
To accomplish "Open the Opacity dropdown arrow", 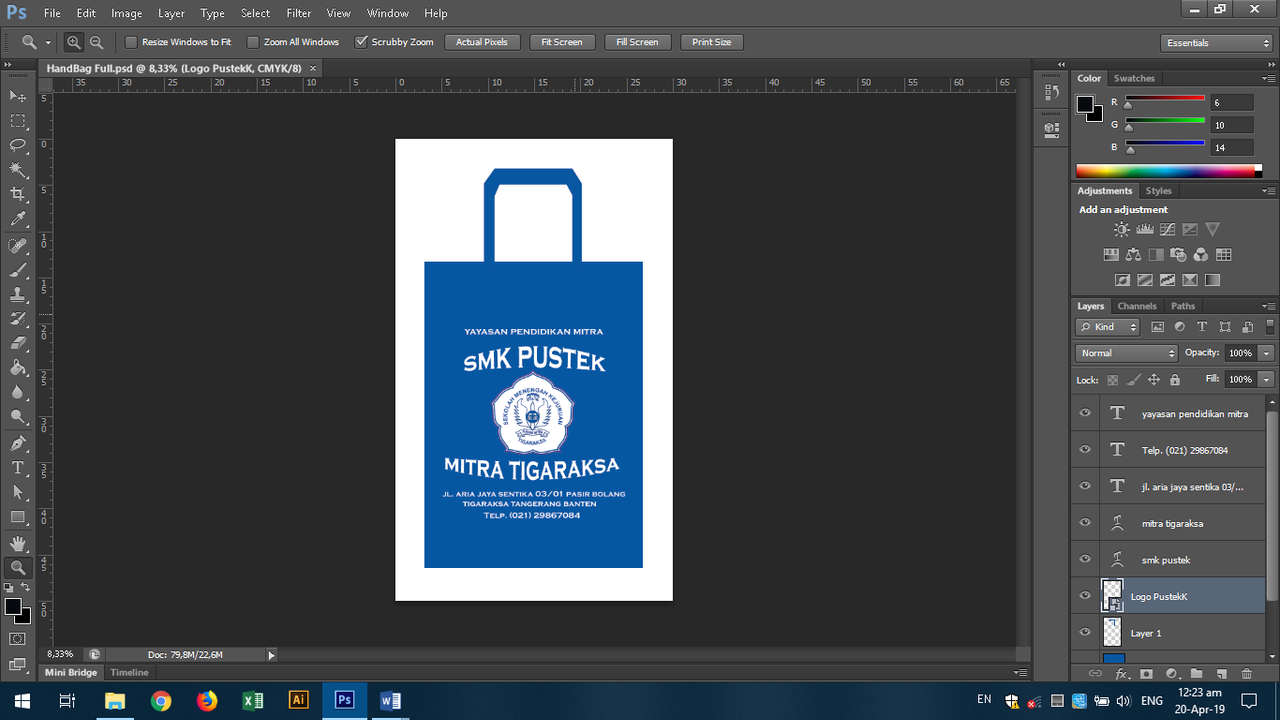I will (x=1267, y=353).
